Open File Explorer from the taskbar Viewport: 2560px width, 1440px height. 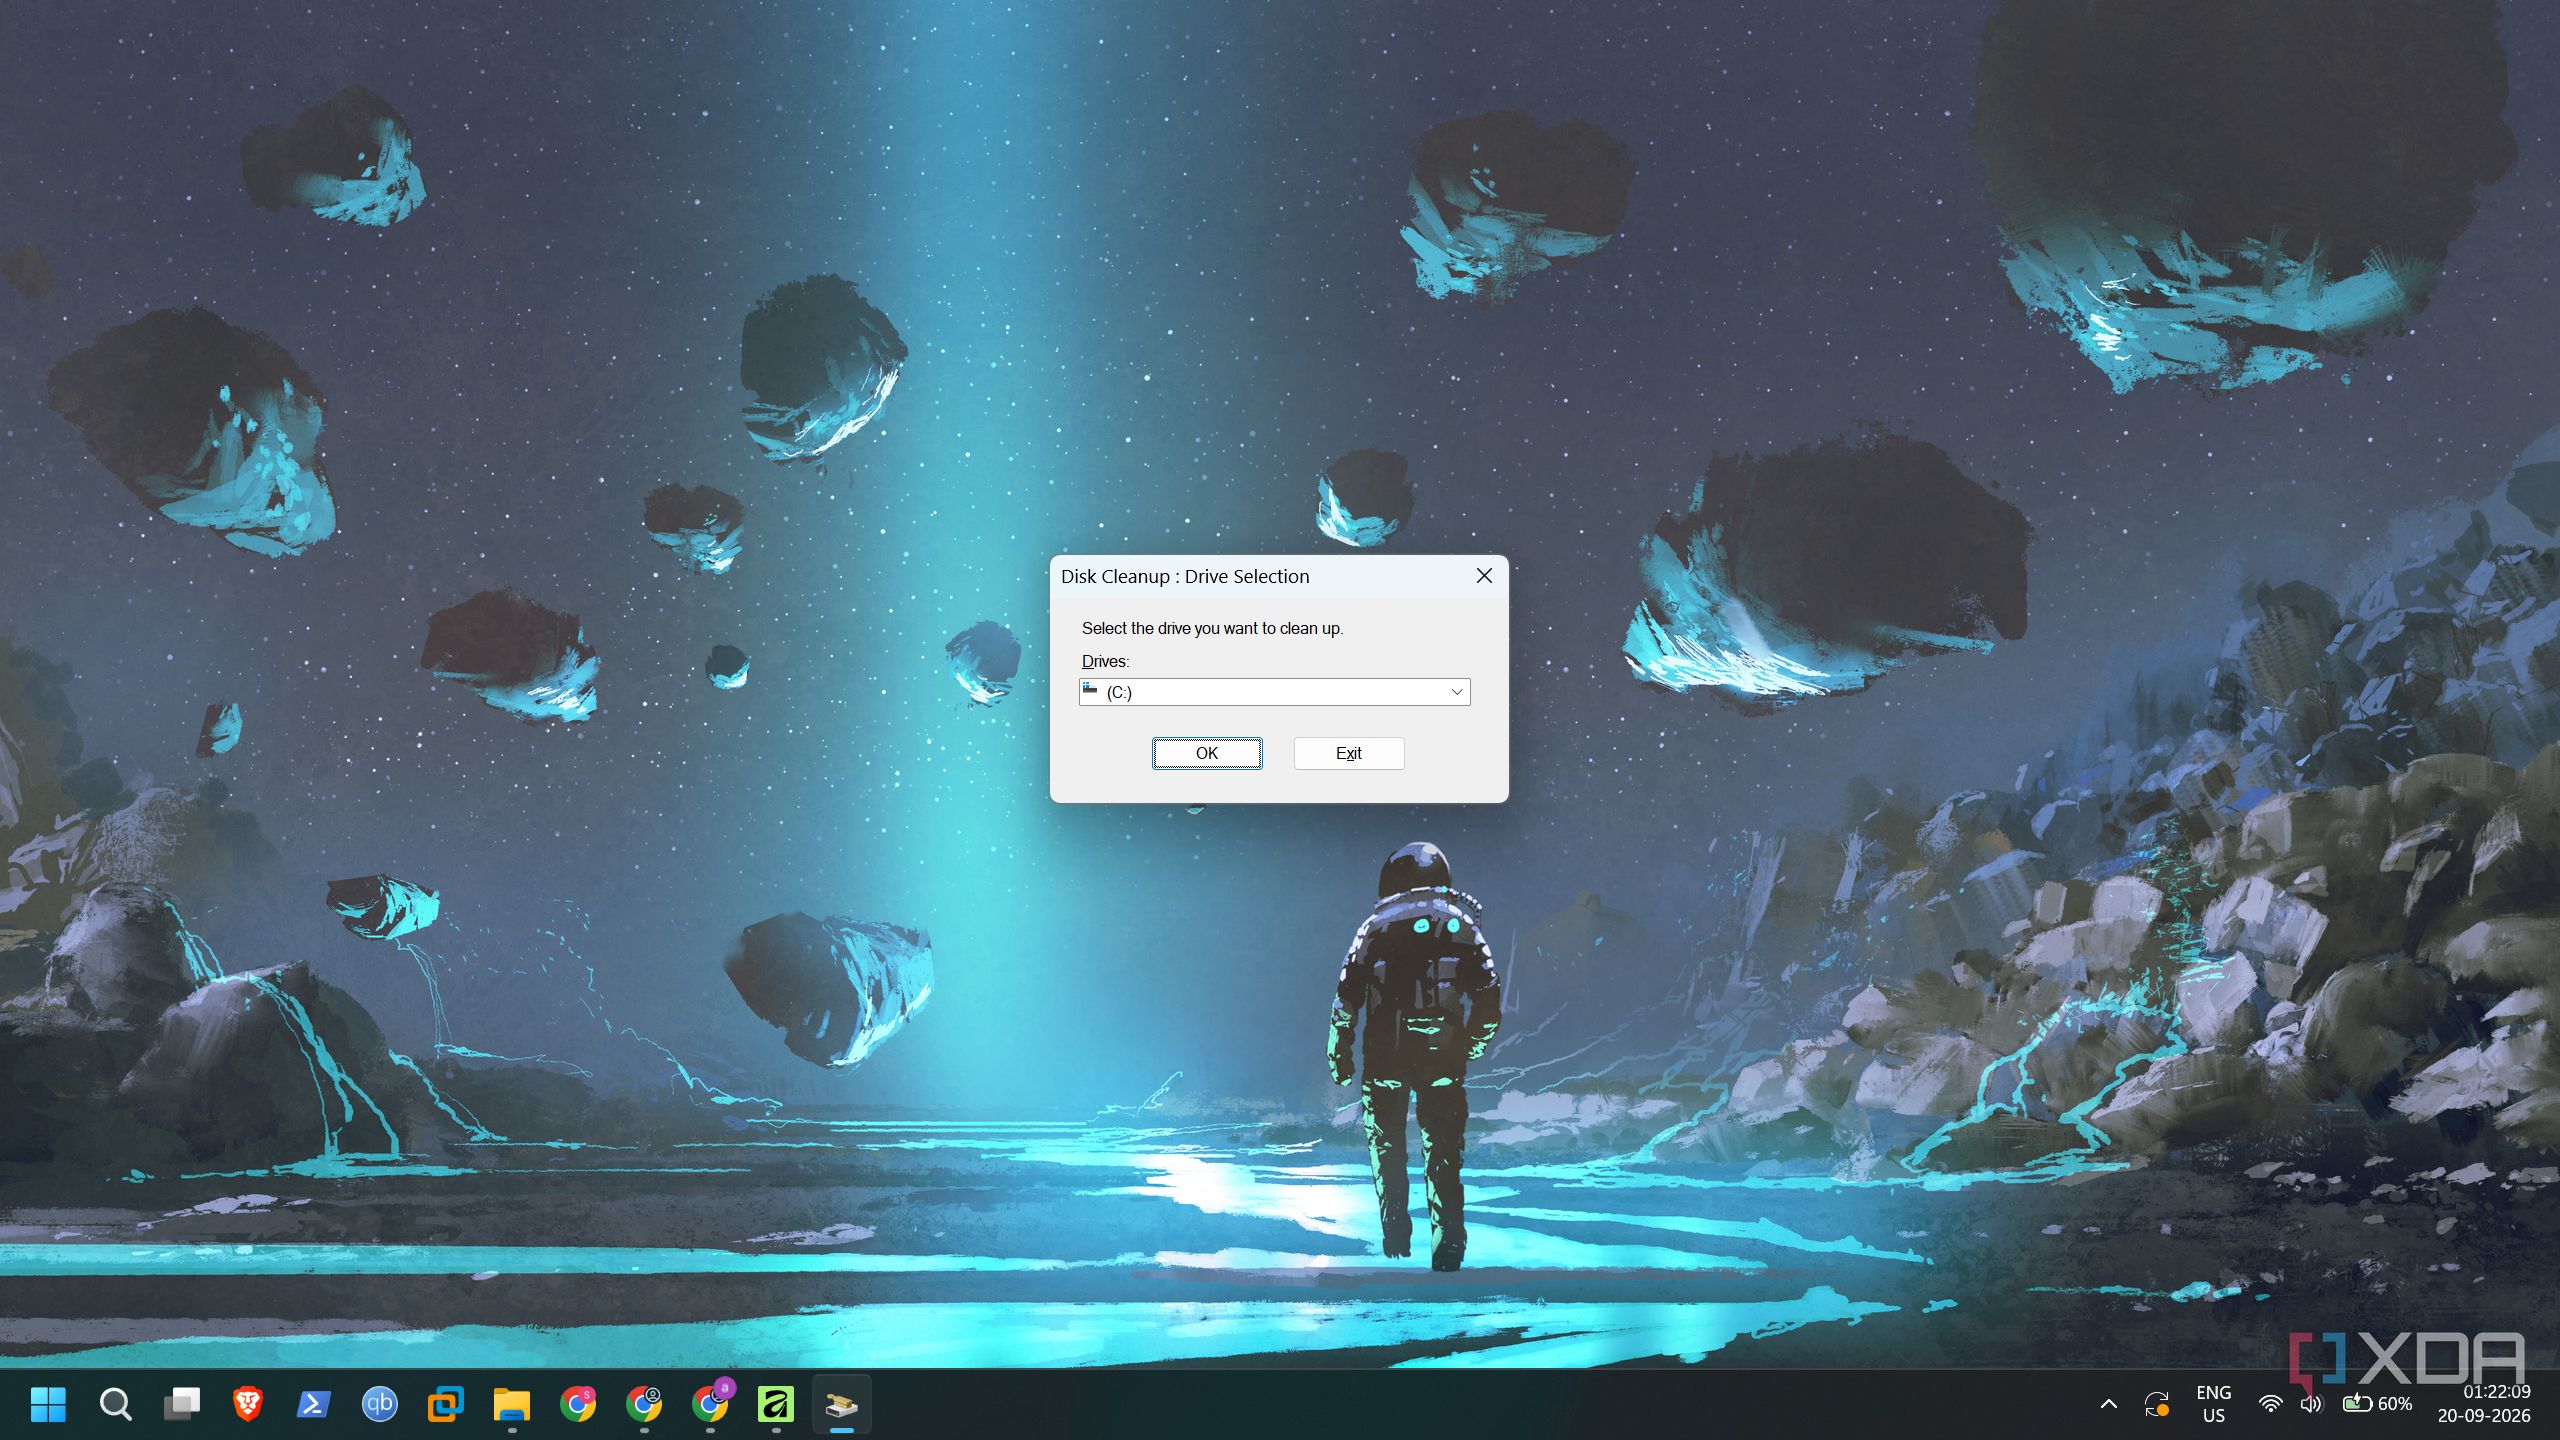click(x=511, y=1404)
